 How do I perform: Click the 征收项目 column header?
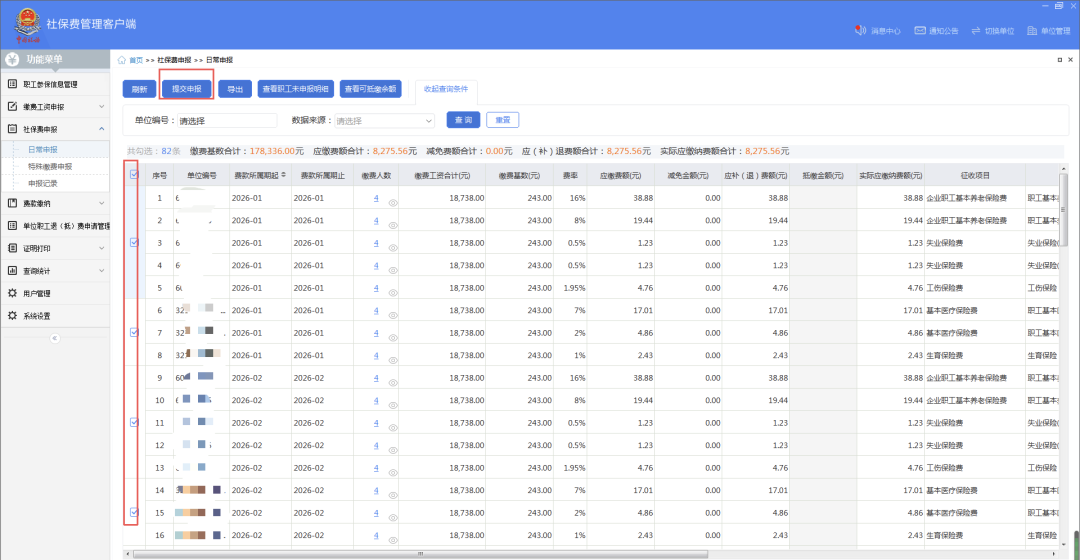975,175
